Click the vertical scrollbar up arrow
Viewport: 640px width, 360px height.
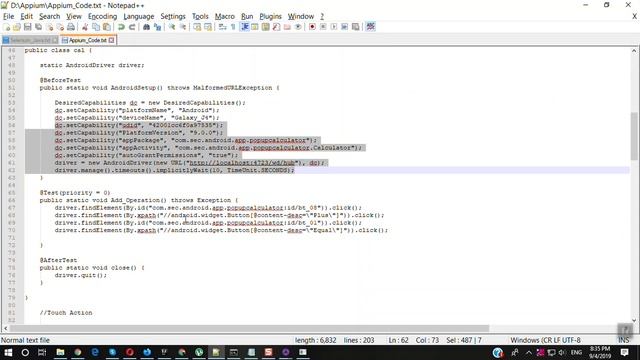634,51
